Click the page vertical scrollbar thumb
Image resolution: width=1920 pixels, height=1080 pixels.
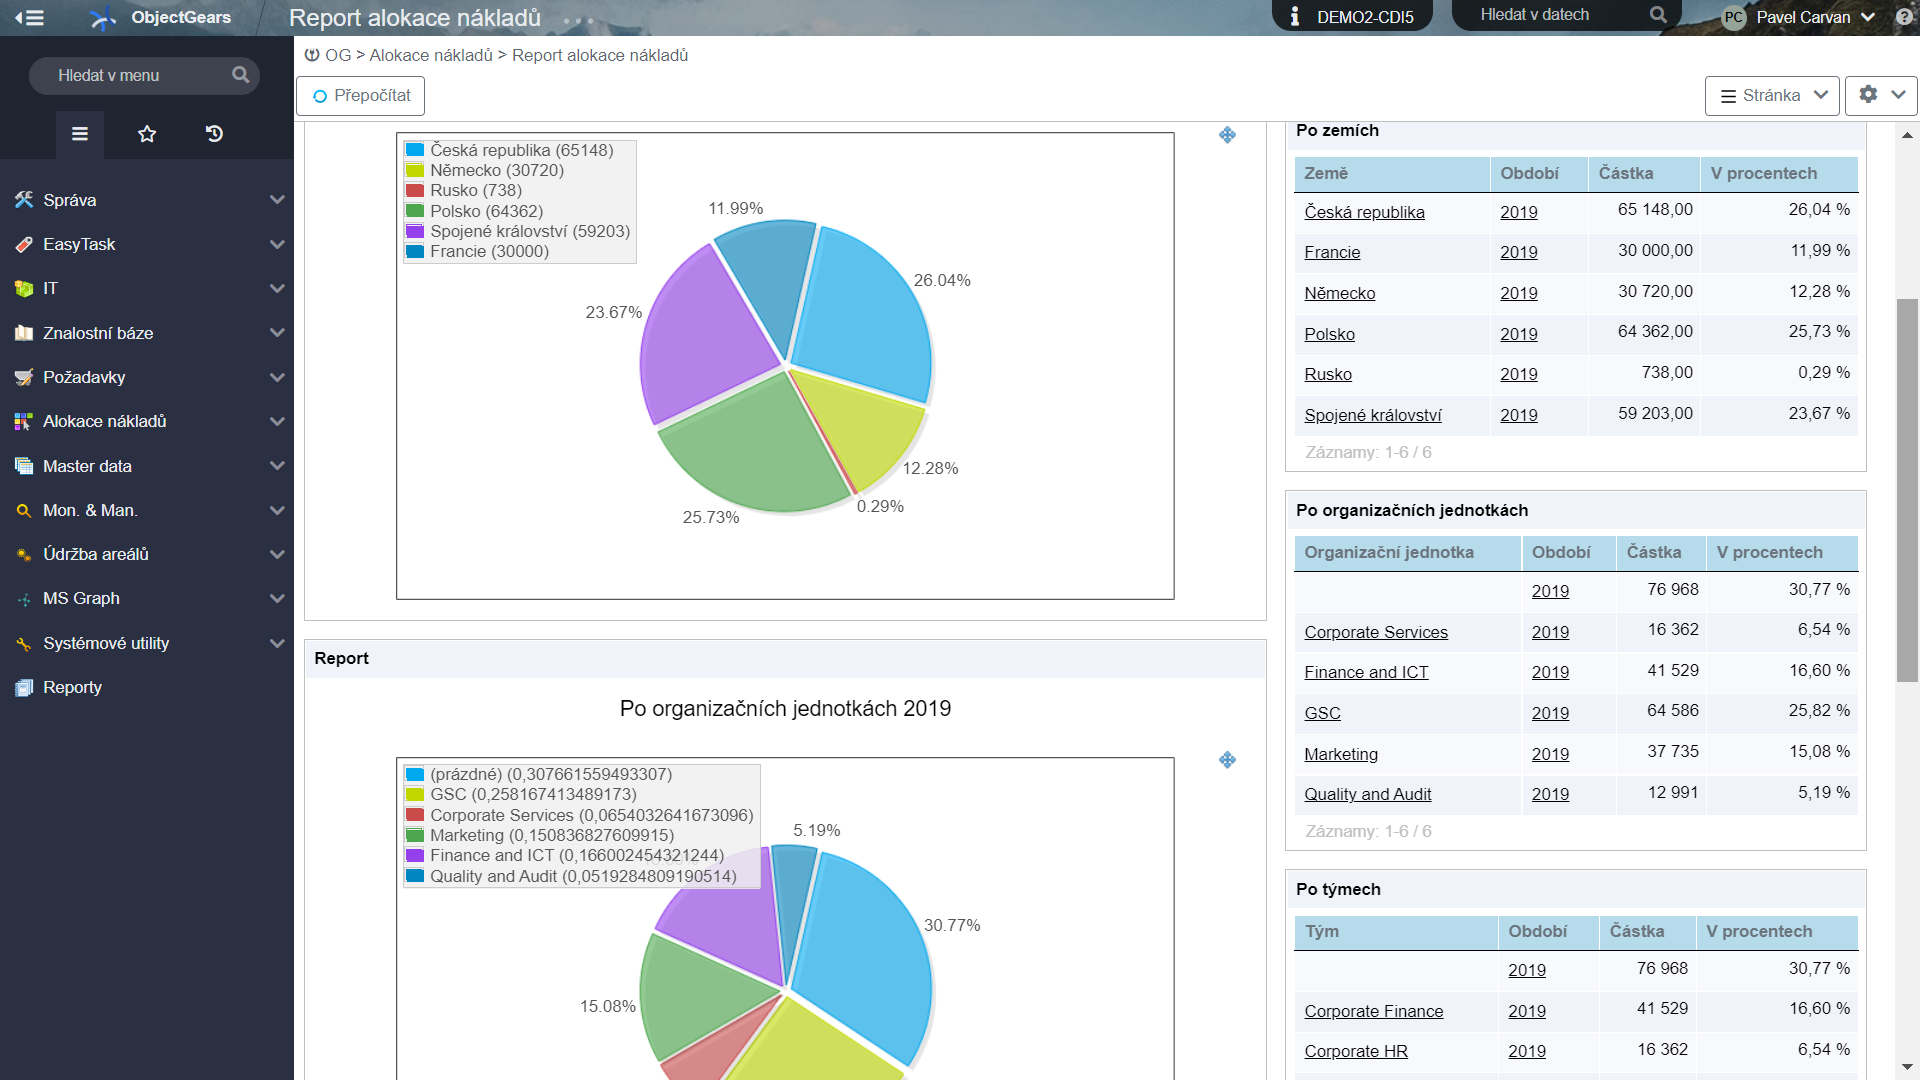point(1907,490)
